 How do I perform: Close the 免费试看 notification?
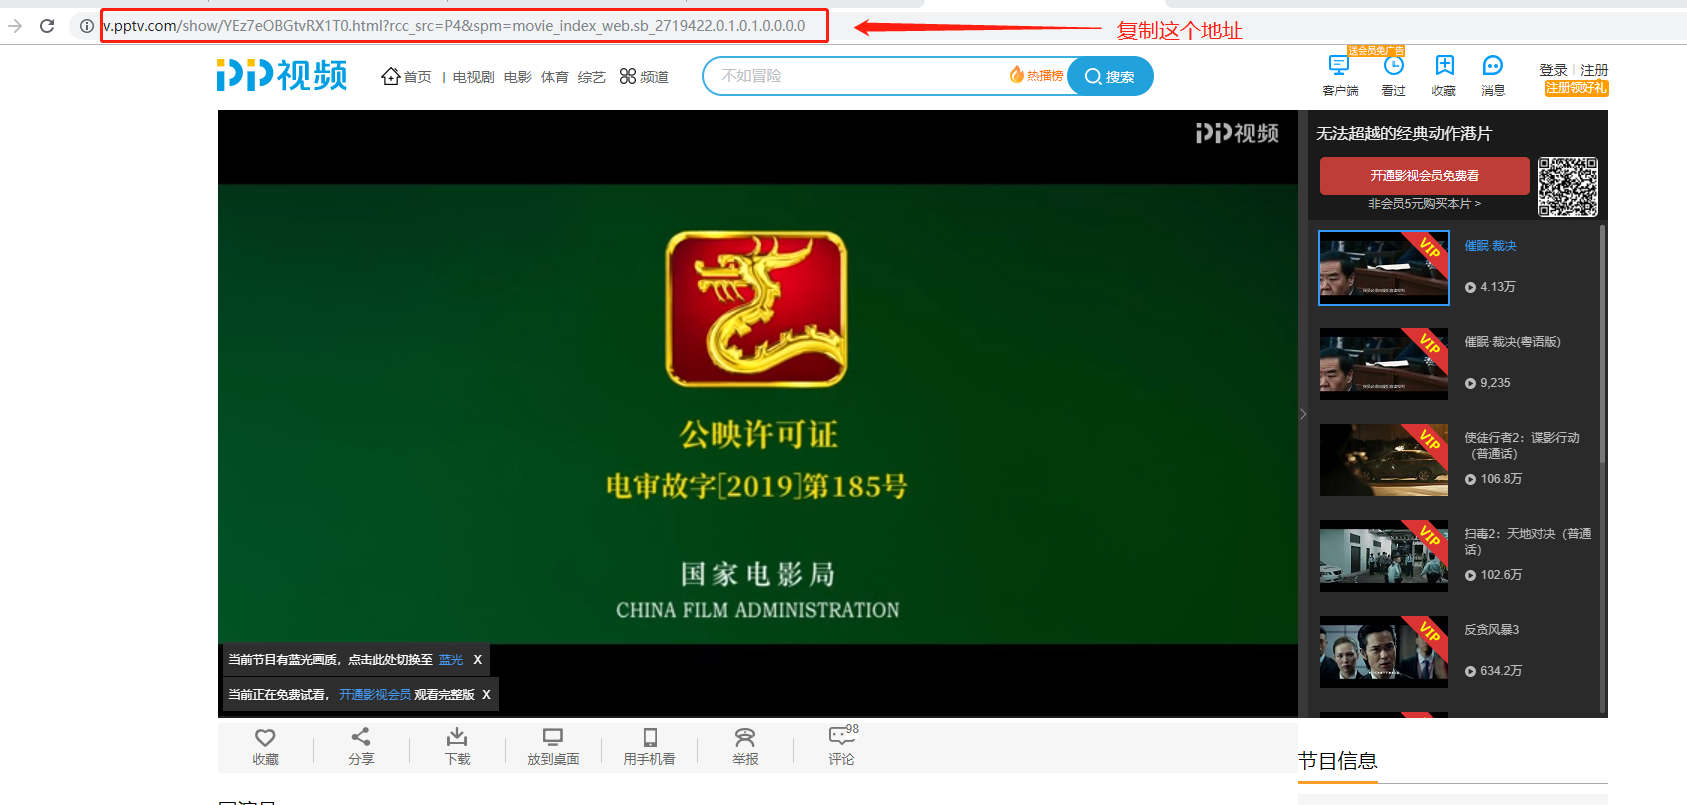[487, 695]
